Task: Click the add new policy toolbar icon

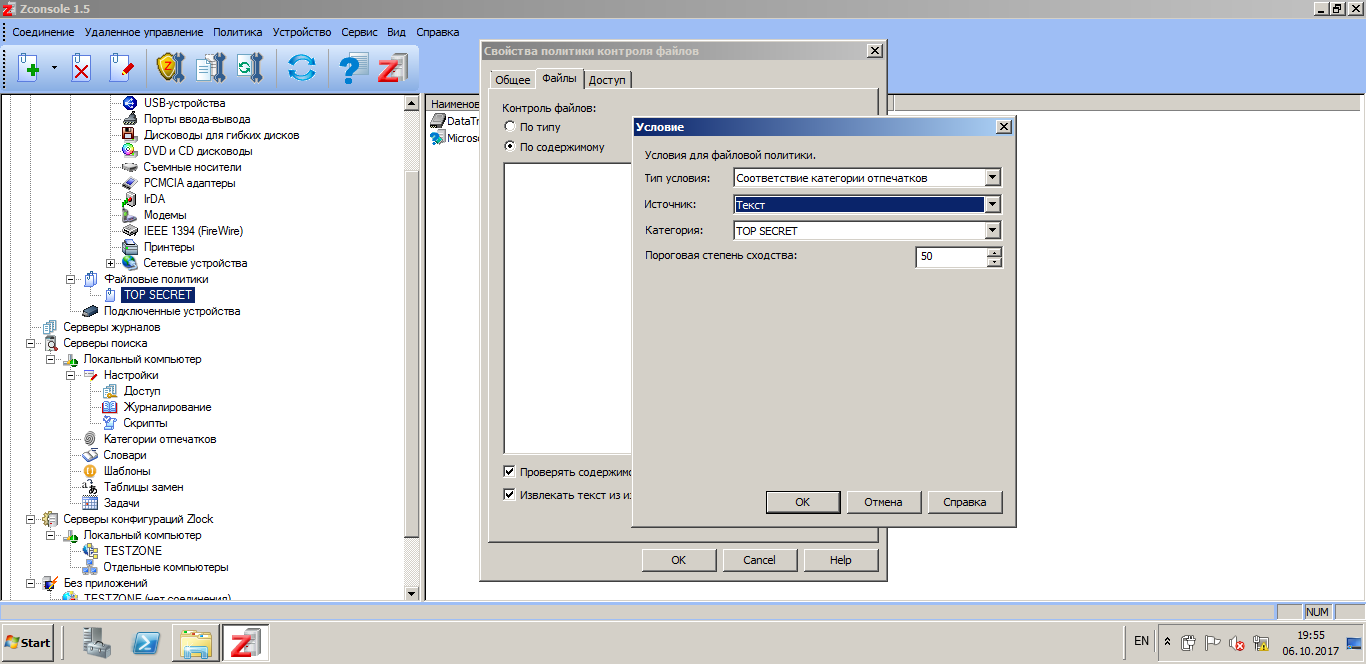Action: 29,68
